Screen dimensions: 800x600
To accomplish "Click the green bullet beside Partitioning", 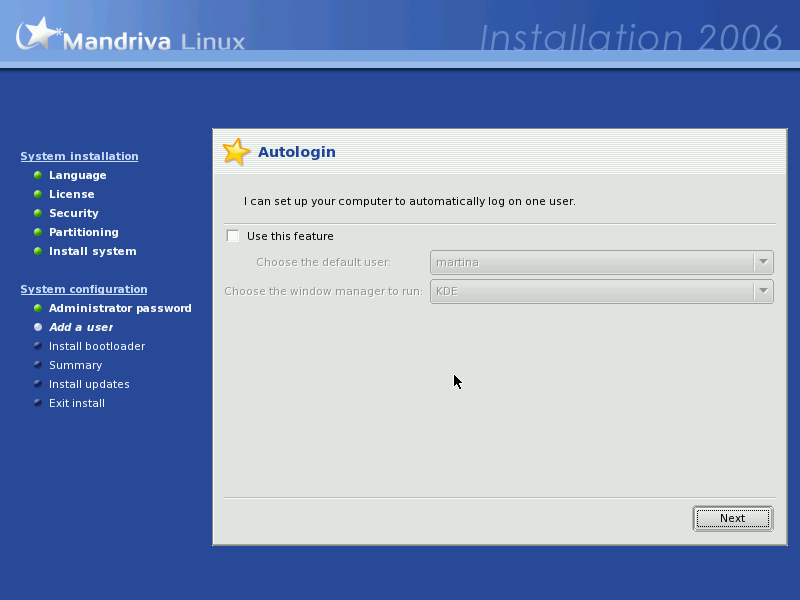I will pos(38,232).
